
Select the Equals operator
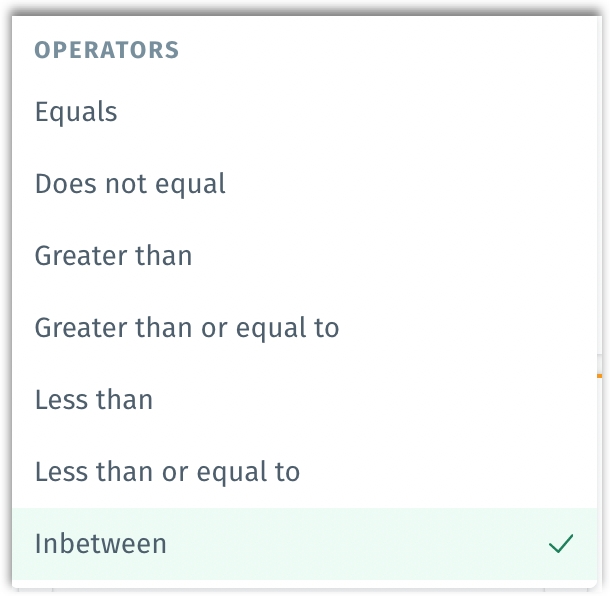(76, 112)
